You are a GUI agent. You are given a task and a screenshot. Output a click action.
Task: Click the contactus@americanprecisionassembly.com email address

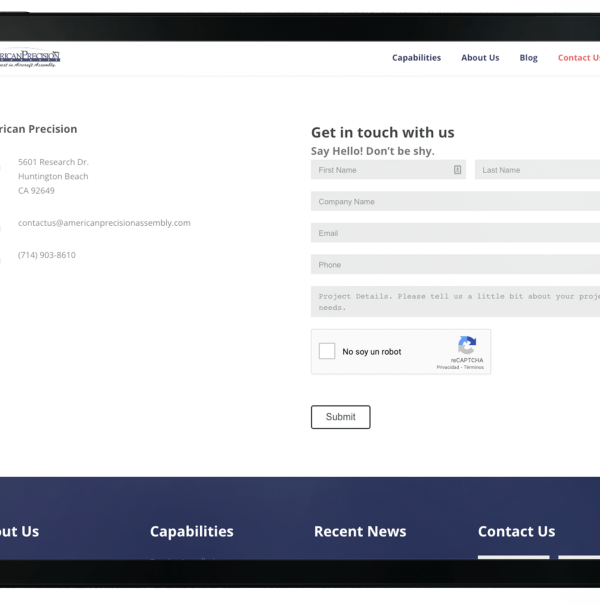click(104, 223)
